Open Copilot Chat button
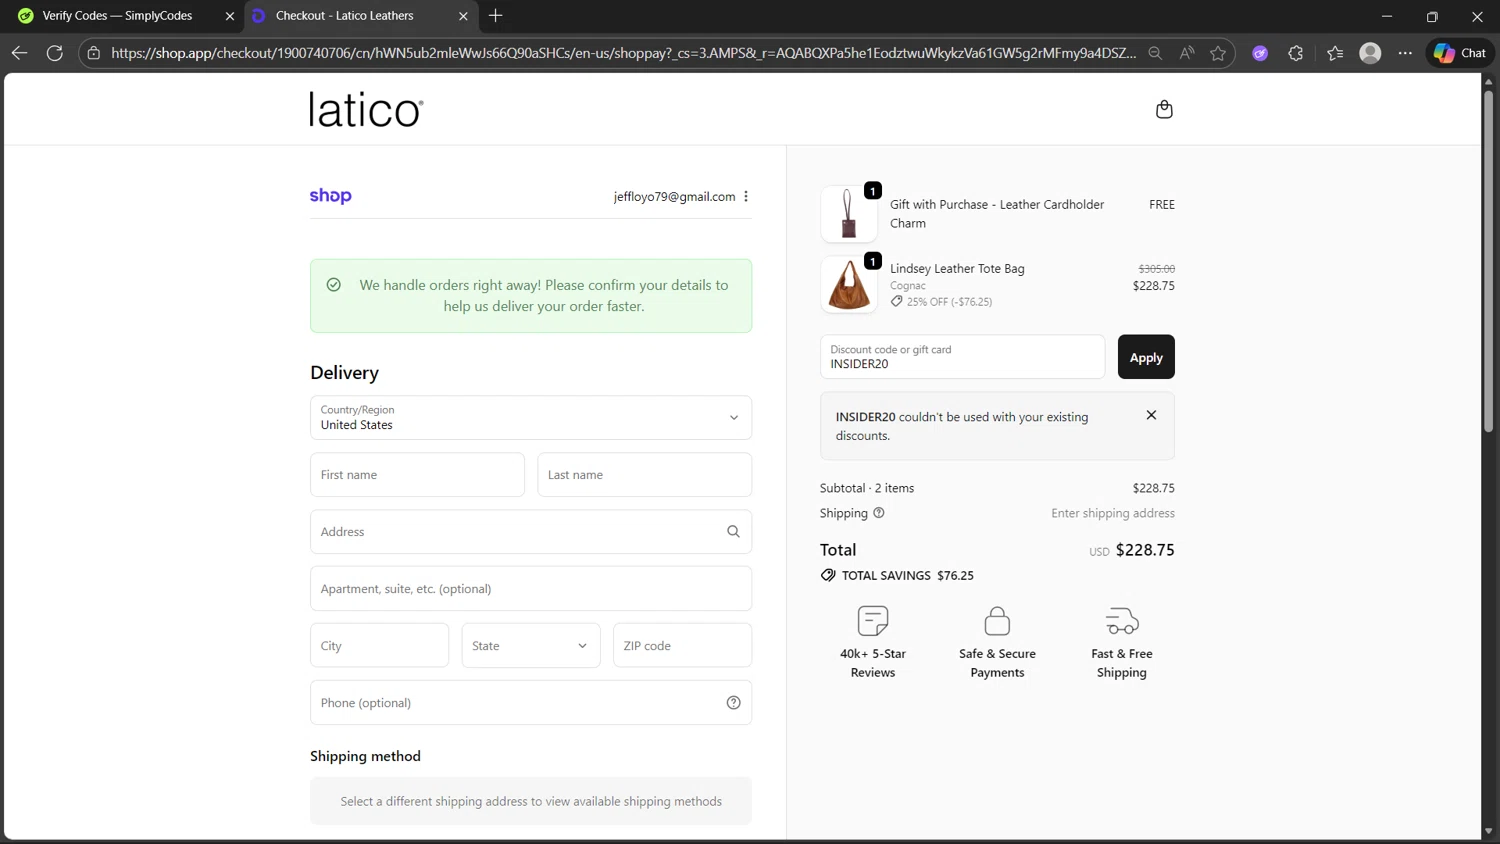 click(1460, 53)
